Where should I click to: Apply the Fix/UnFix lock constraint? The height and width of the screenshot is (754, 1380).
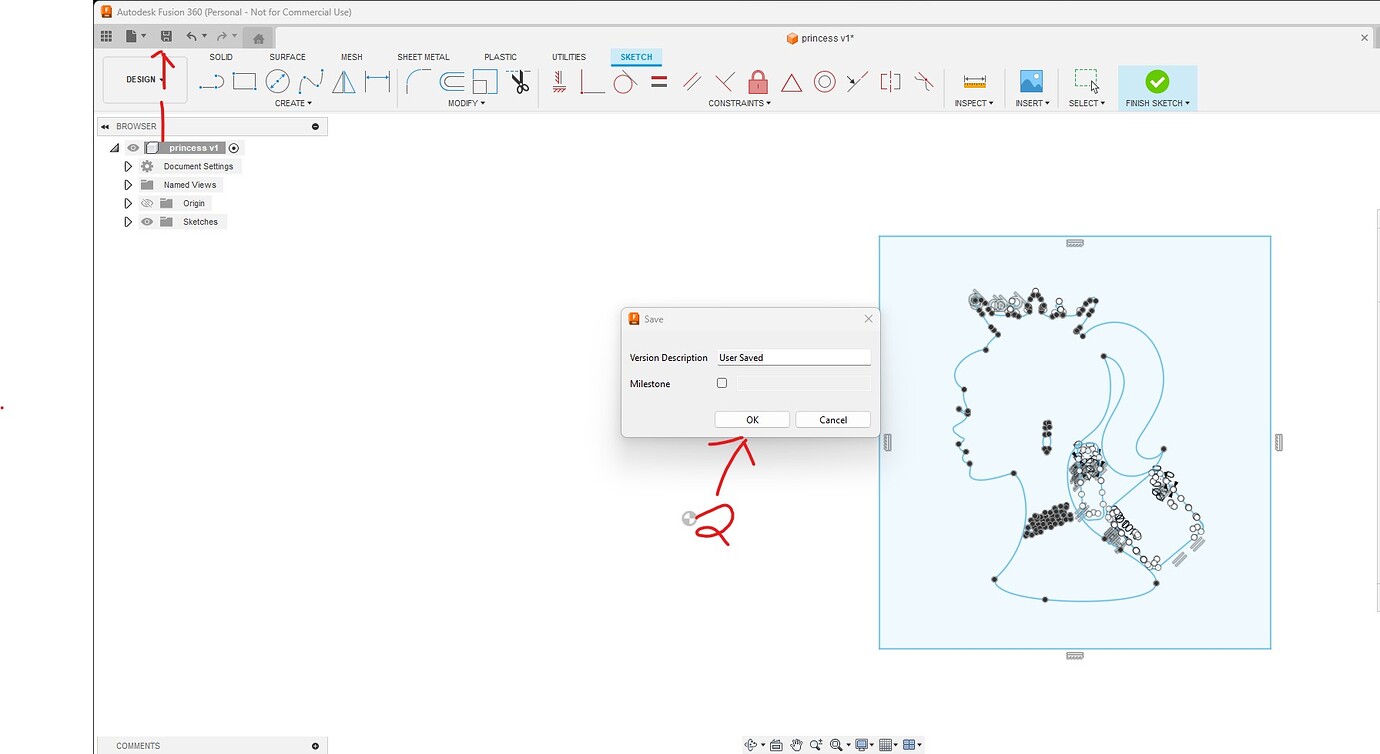point(759,82)
